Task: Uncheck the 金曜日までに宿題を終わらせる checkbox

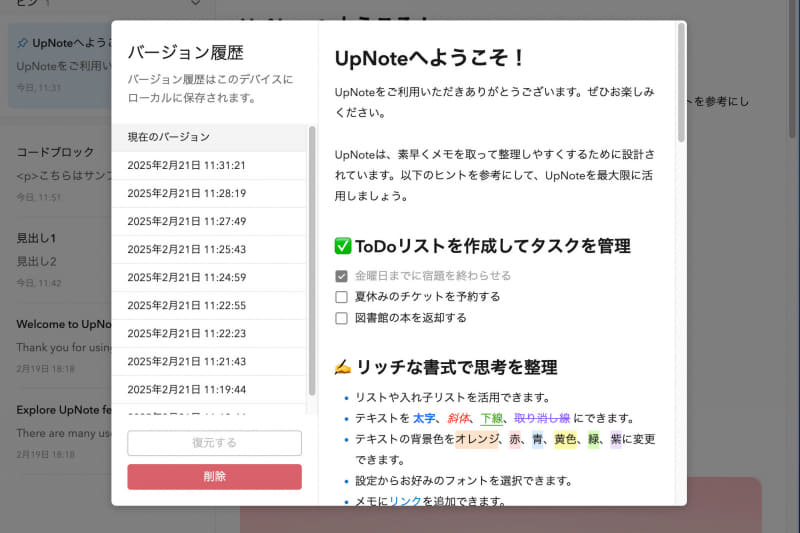Action: [x=341, y=276]
